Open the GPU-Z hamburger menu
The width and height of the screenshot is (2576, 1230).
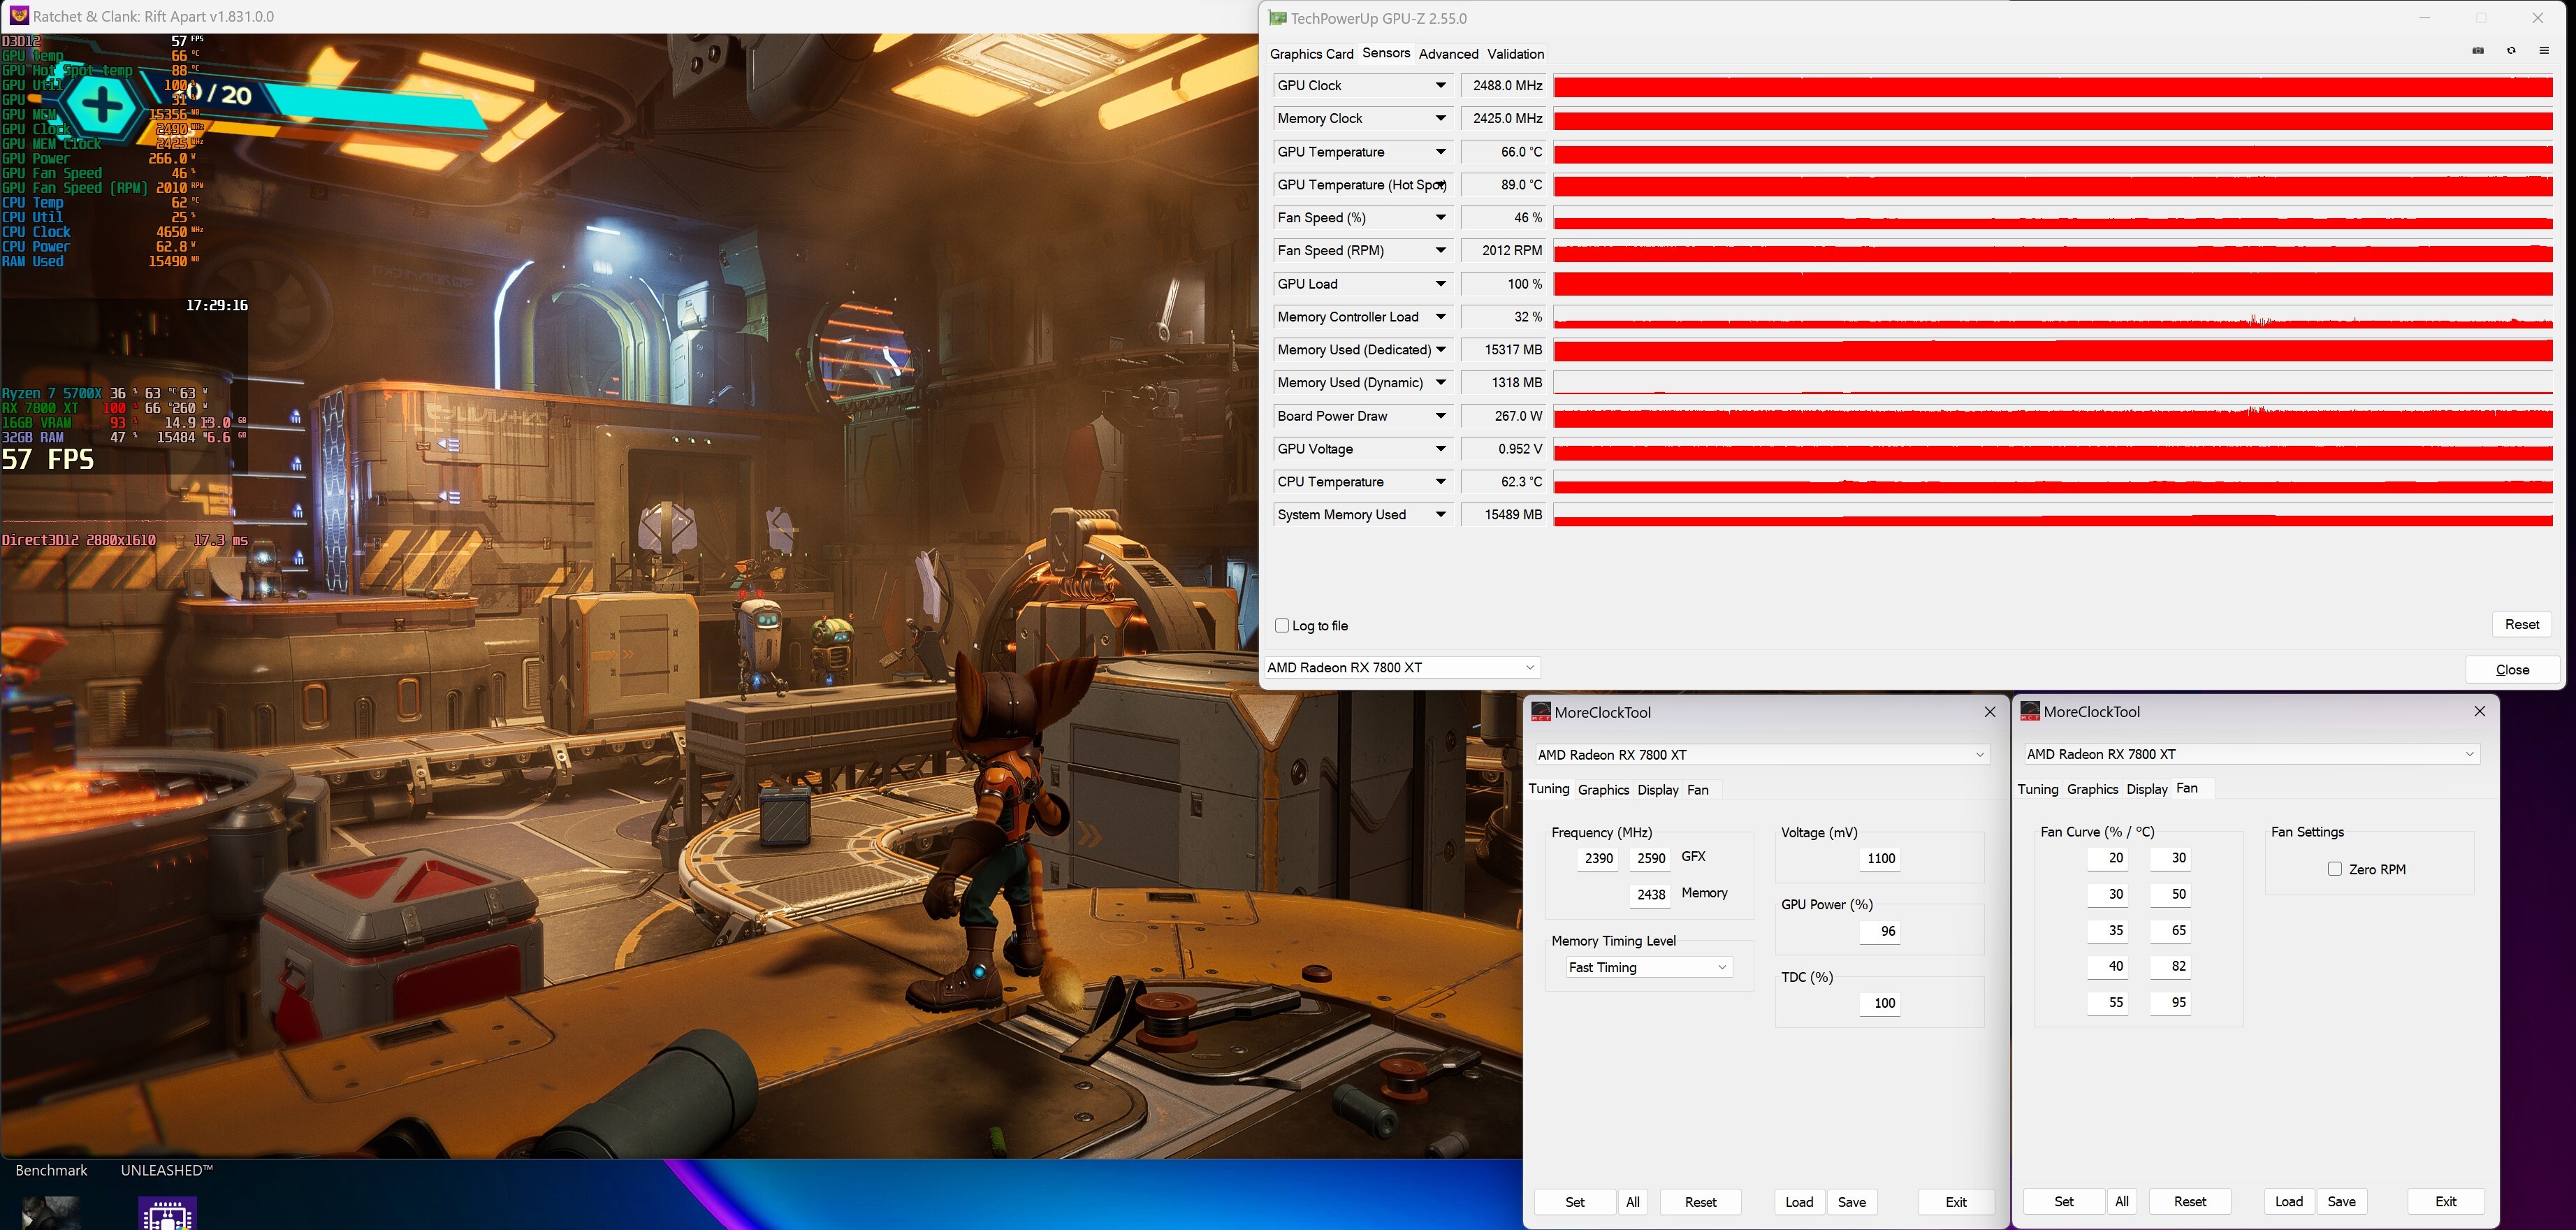point(2544,51)
